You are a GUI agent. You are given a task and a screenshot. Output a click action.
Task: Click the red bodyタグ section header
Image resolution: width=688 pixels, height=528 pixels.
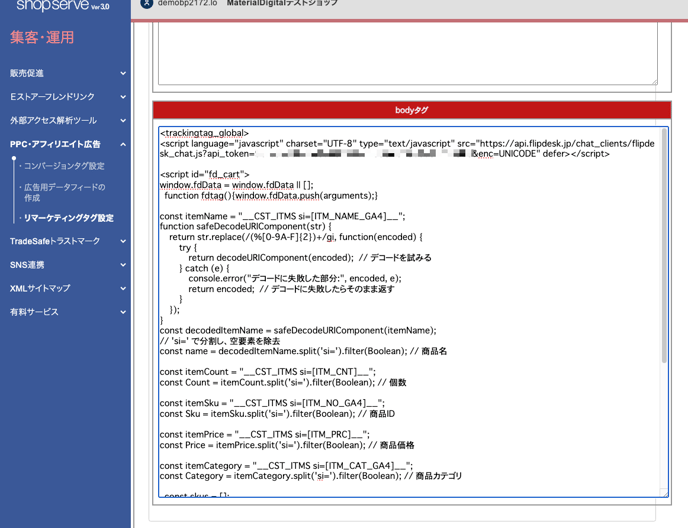click(x=412, y=110)
